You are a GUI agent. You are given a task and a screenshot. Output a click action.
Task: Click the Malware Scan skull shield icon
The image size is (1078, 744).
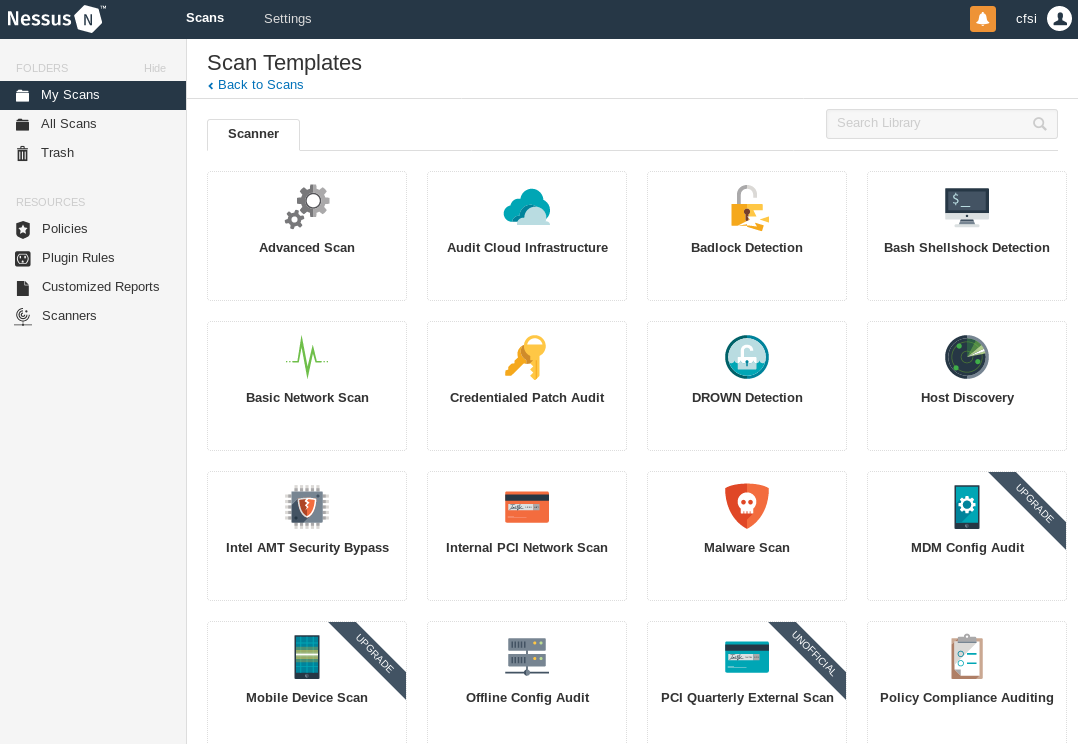747,507
